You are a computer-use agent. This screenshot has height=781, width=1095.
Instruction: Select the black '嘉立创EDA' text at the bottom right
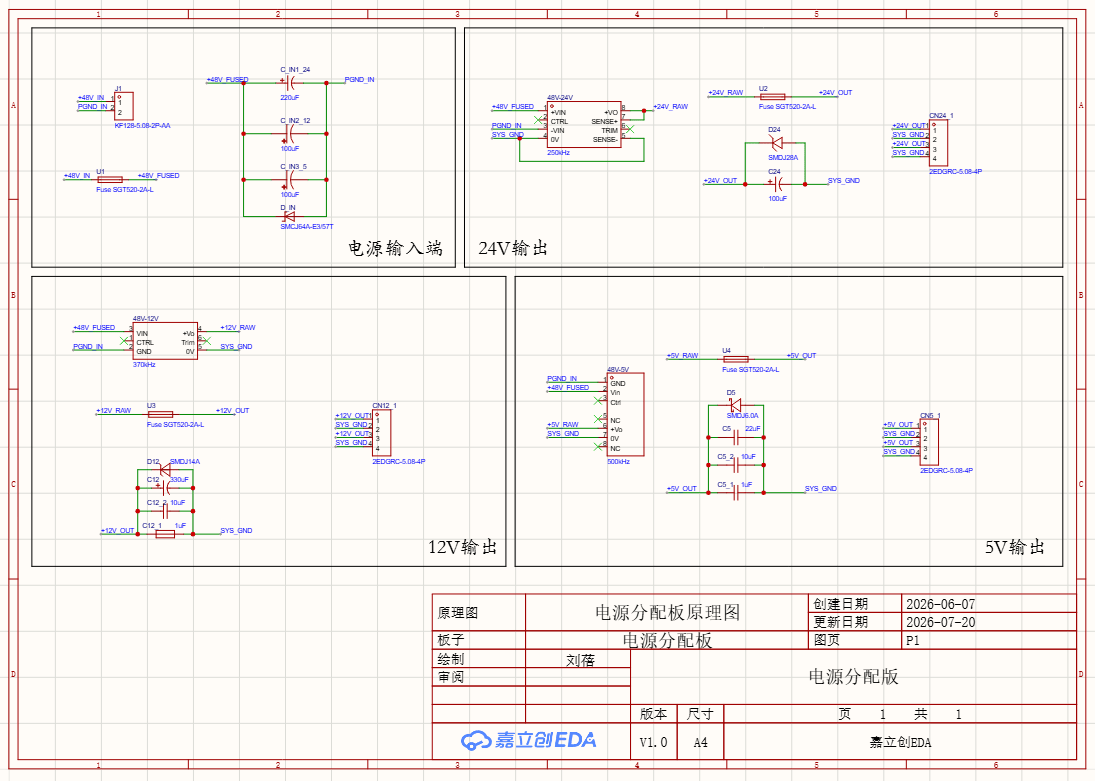(900, 743)
